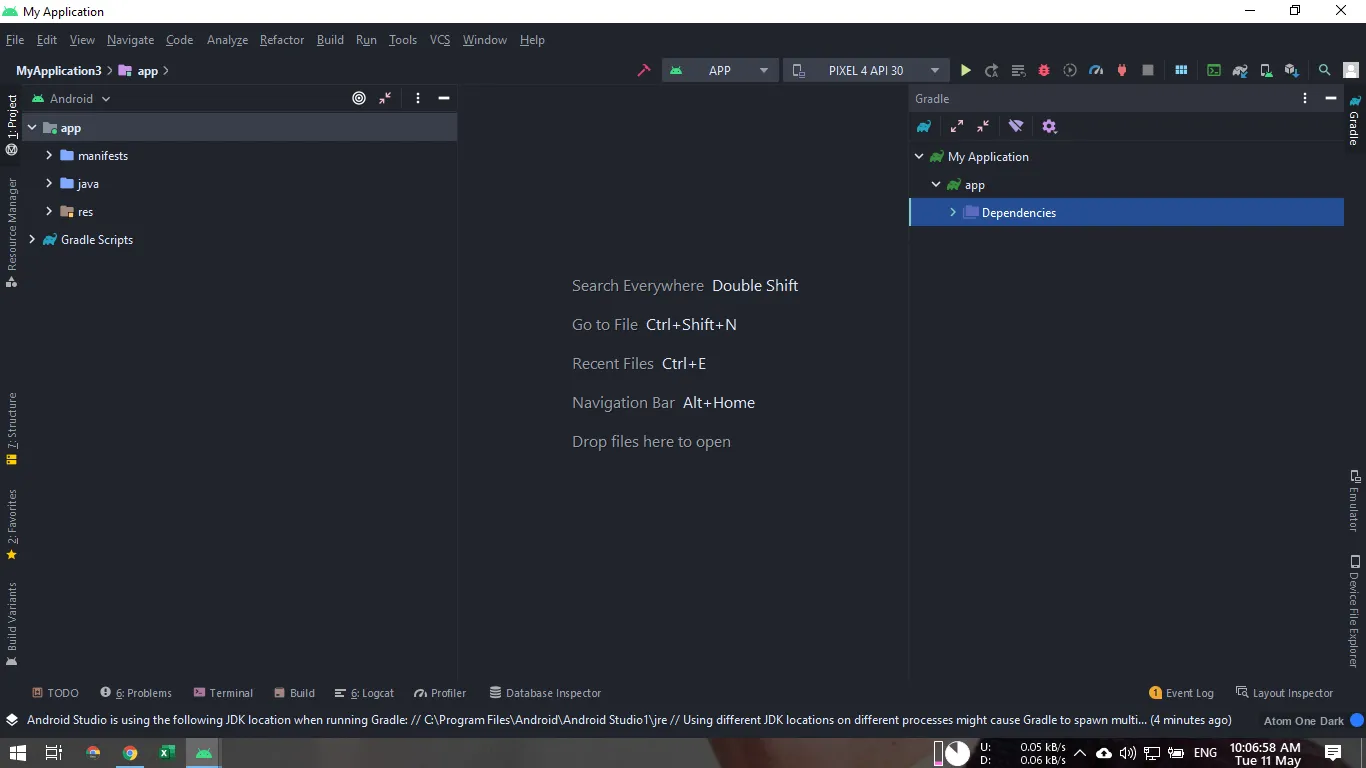Screen dimensions: 1366x768
Task: Open Database Inspector tool window
Action: (x=545, y=693)
